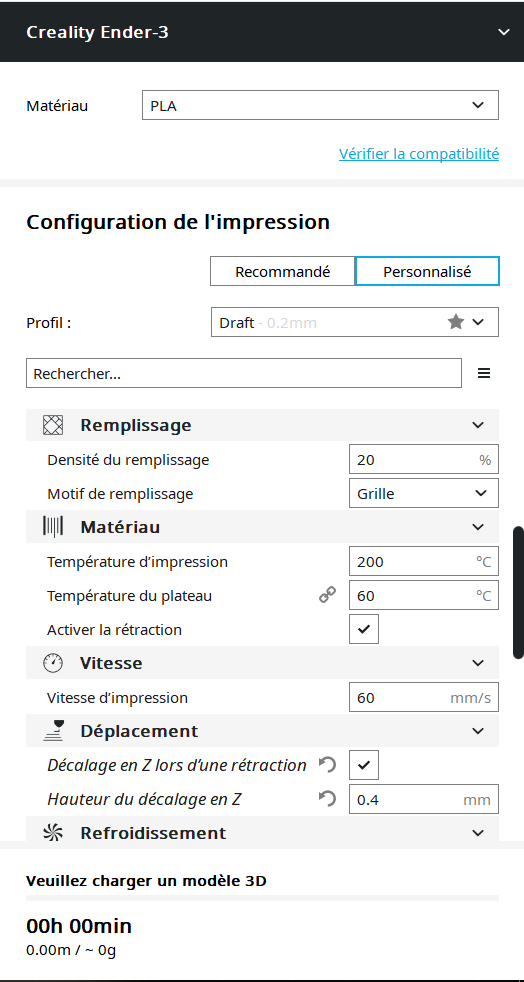Click link icon beside Température du plateau
This screenshot has width=524, height=982.
tap(327, 595)
